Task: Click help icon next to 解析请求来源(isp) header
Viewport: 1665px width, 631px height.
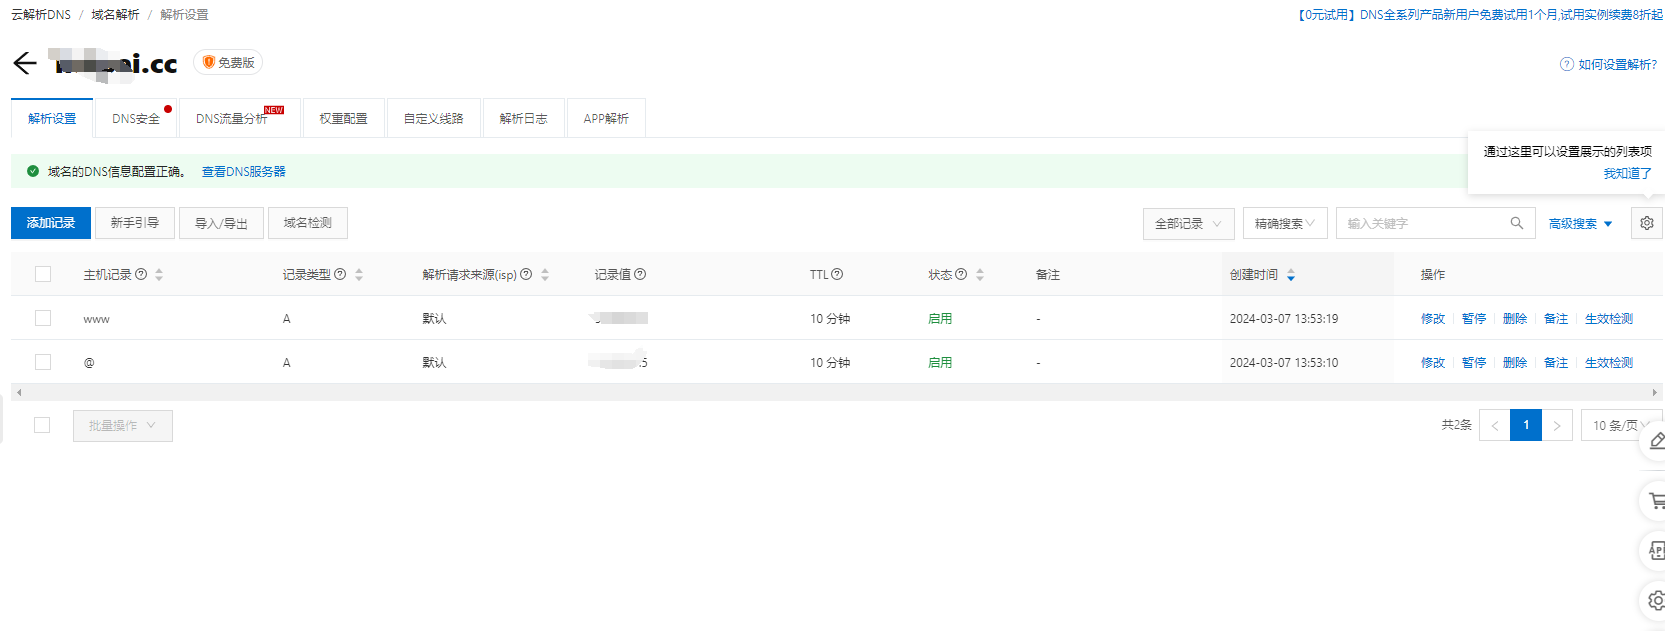Action: tap(526, 274)
